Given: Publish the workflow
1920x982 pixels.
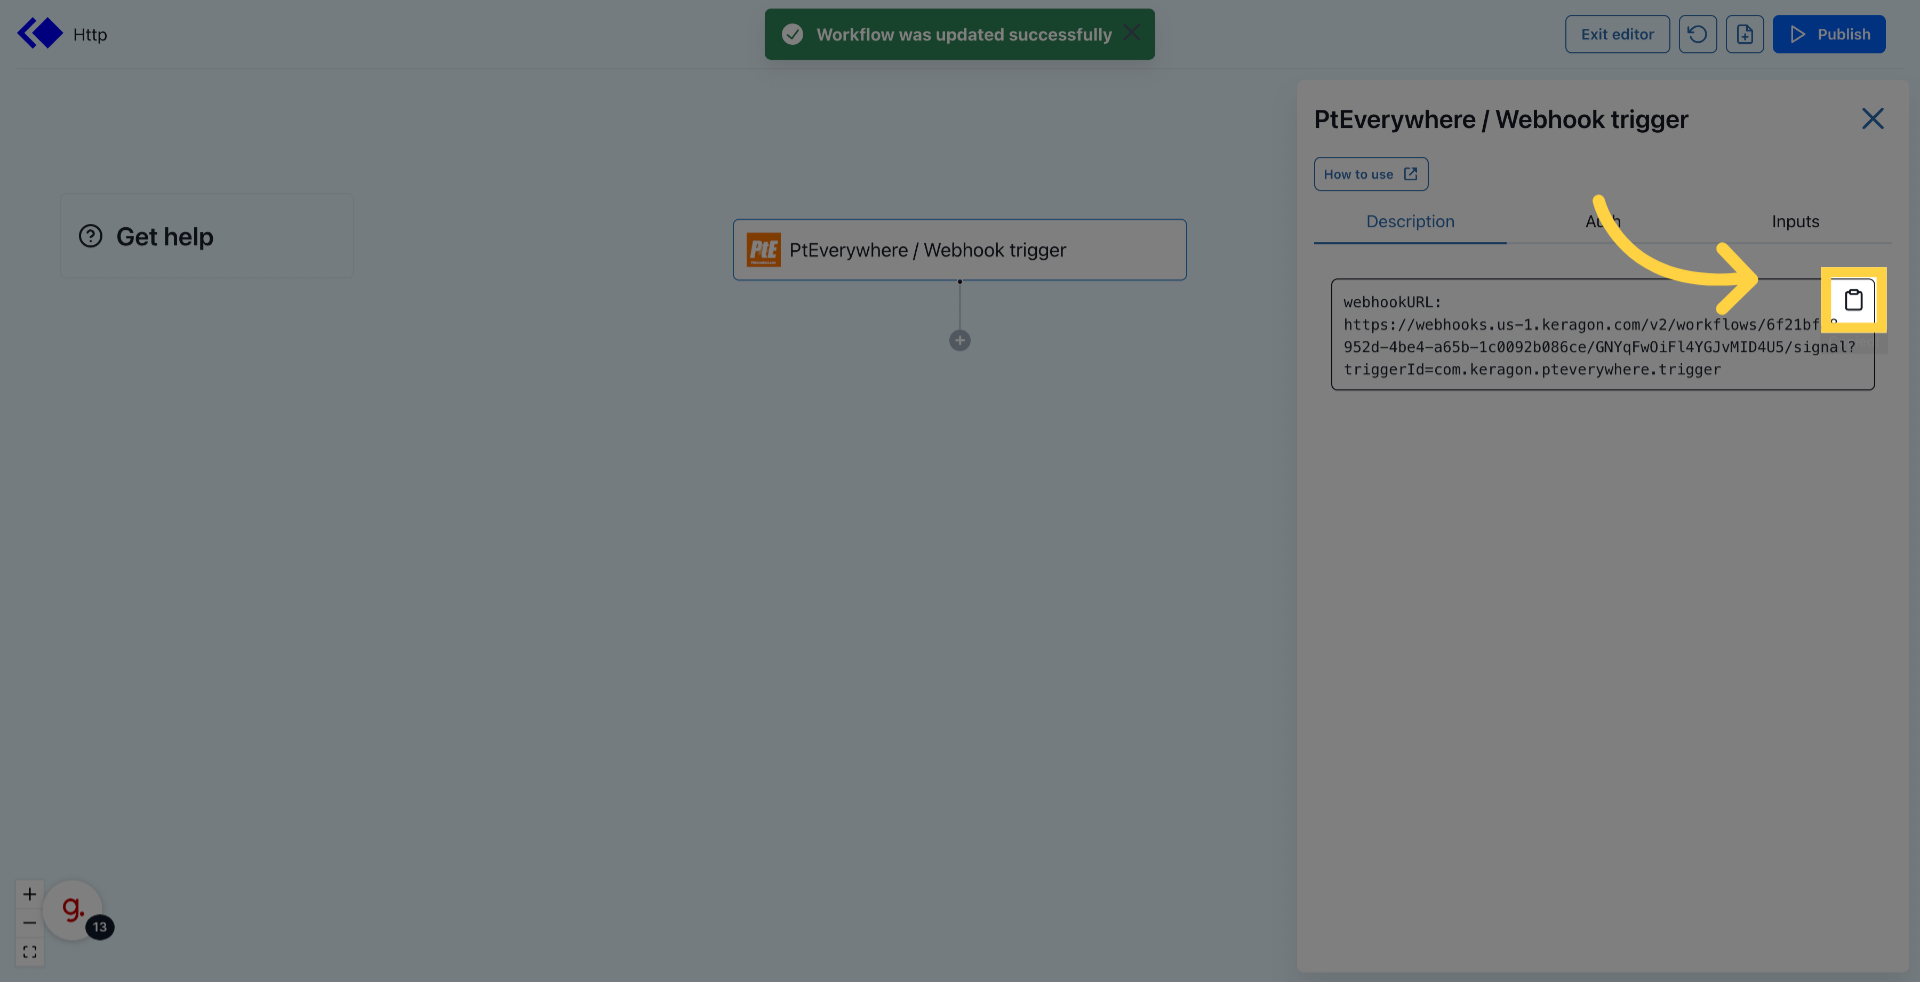Looking at the screenshot, I should tap(1829, 34).
